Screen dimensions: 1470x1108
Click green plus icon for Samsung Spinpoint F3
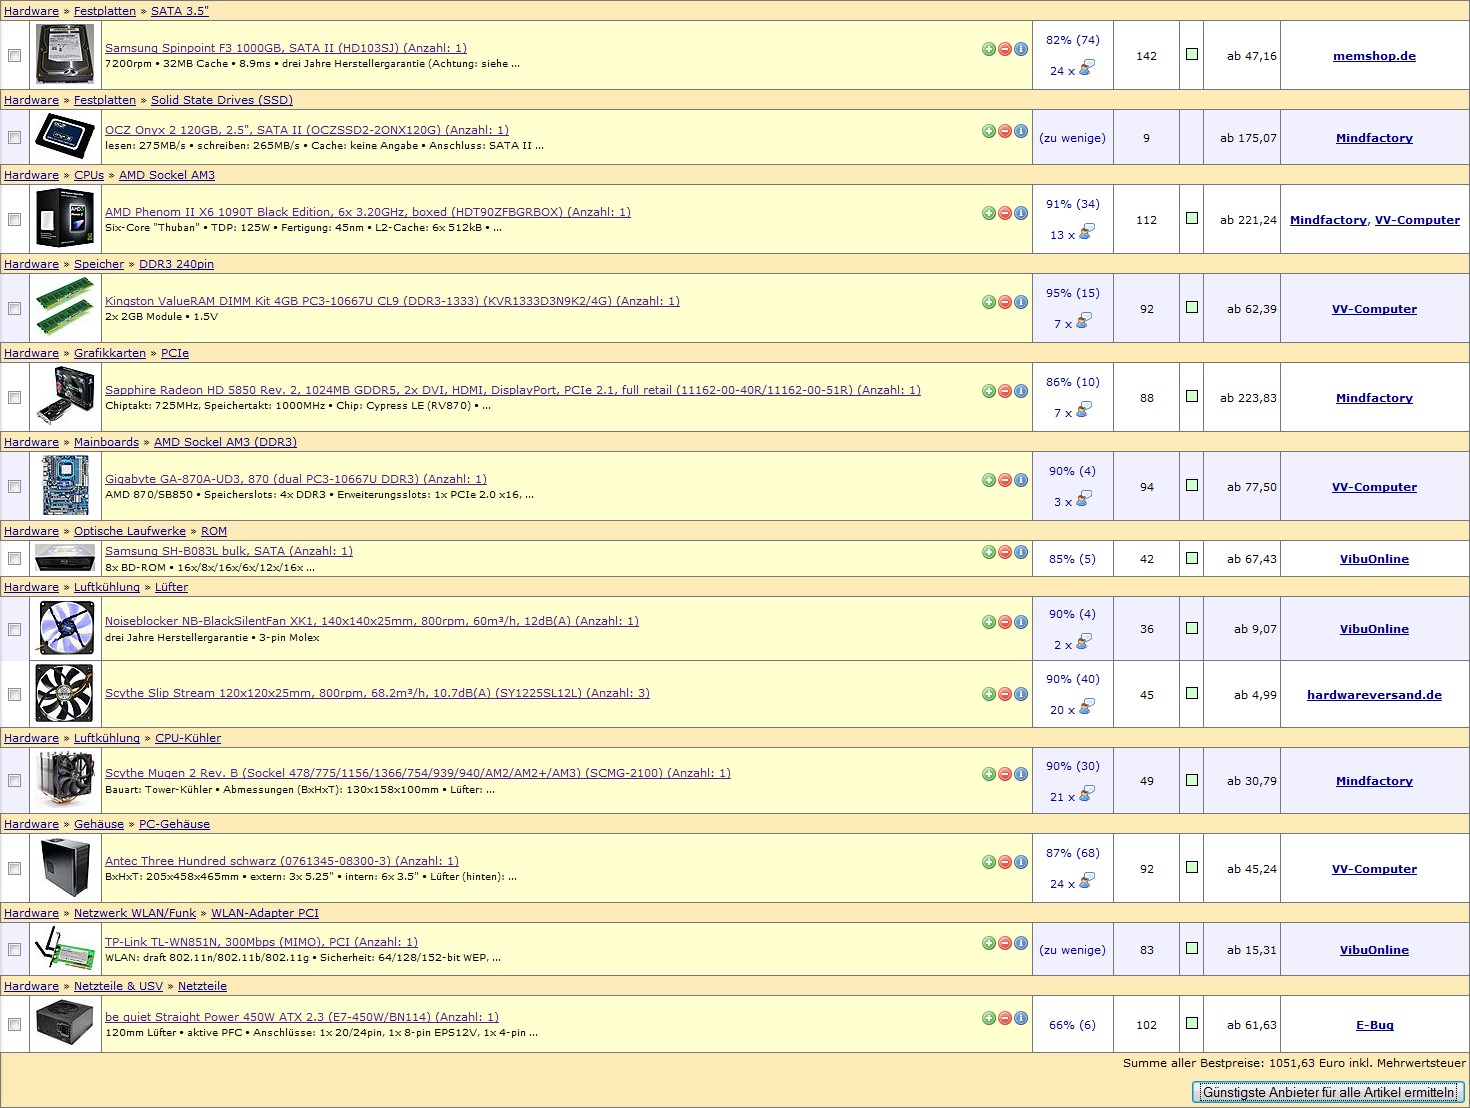tap(988, 49)
